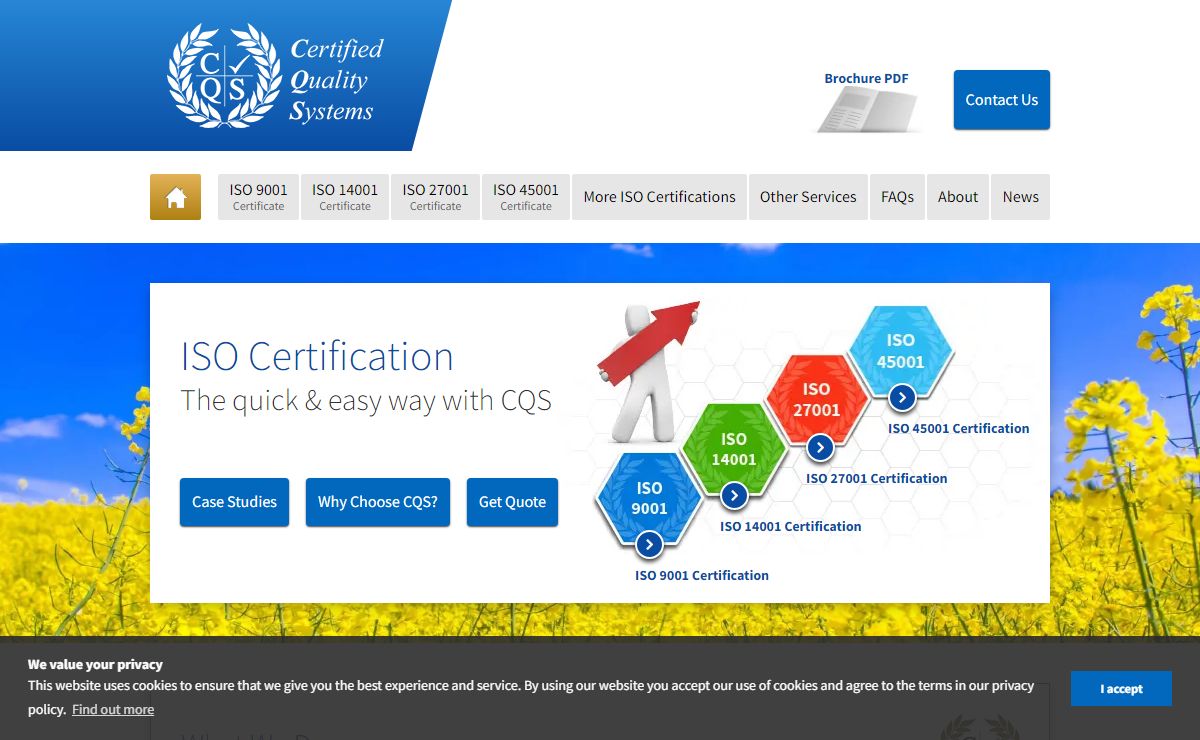Follow the ISO 9001 Certification link
The width and height of the screenshot is (1200, 740).
pos(702,575)
